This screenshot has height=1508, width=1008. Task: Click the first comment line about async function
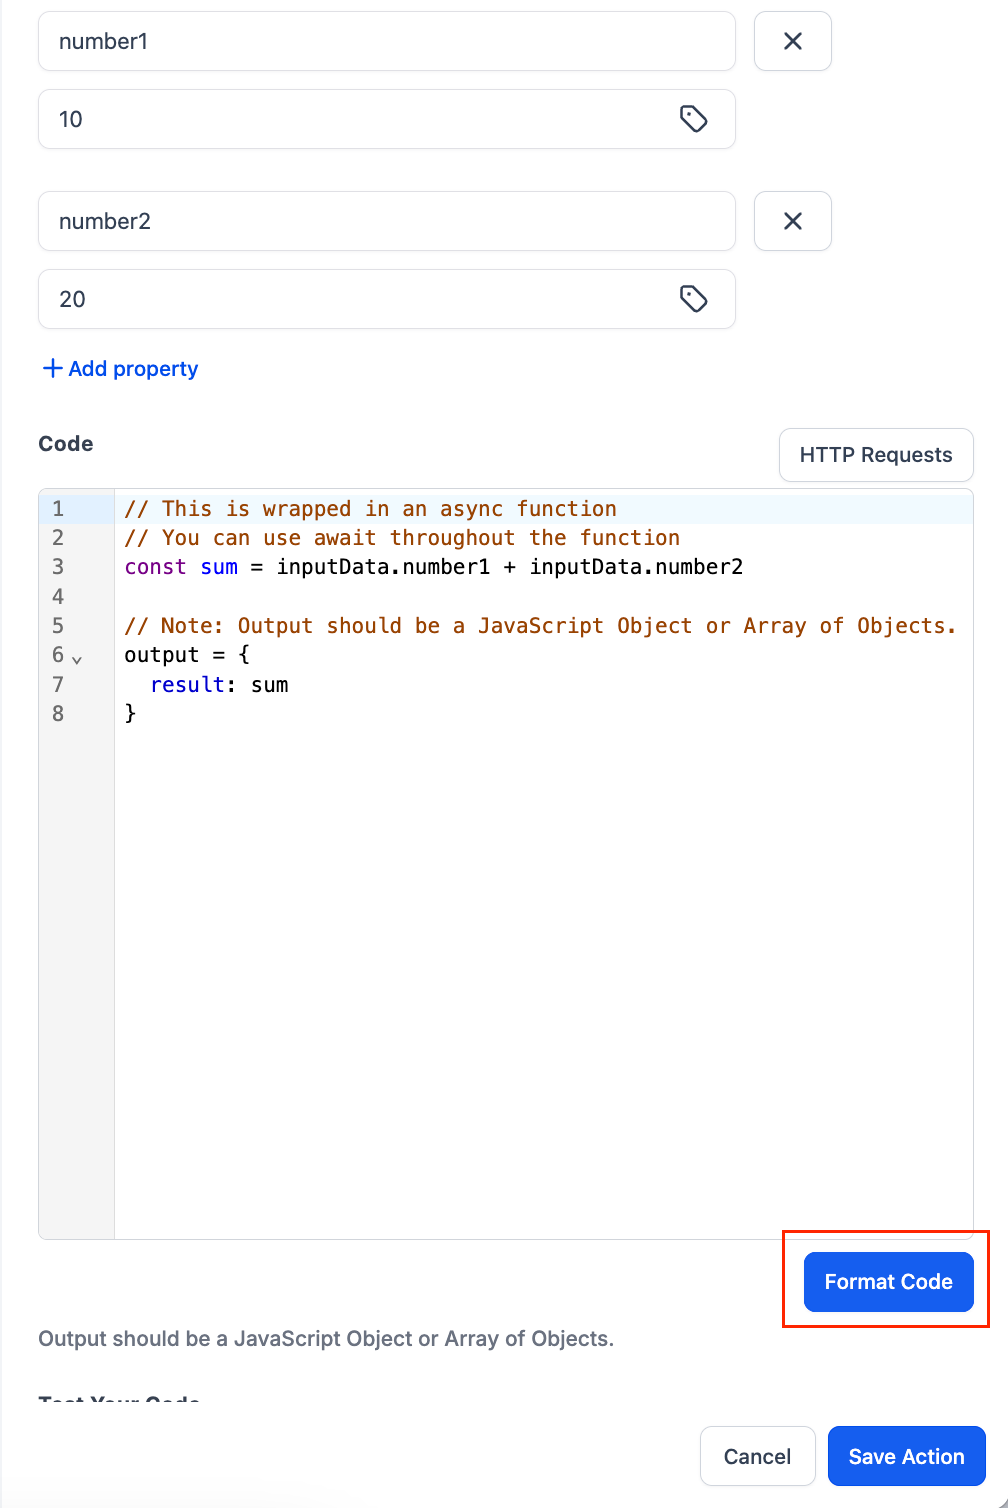(370, 509)
